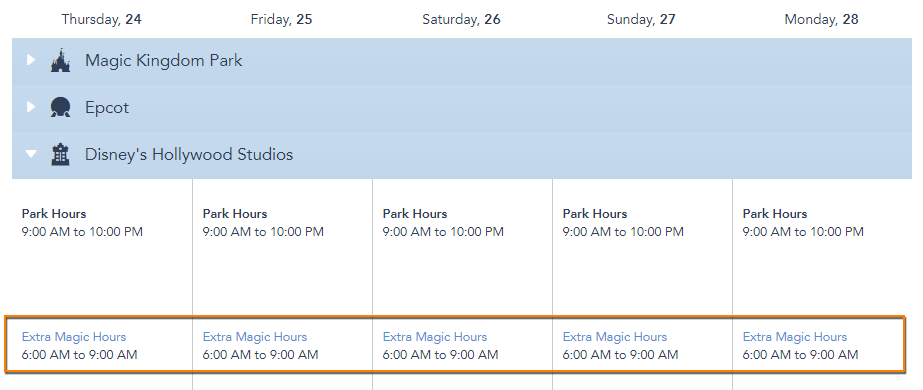Select the Saturday, 26 column header
Viewport: 923px width, 390px height.
(462, 19)
